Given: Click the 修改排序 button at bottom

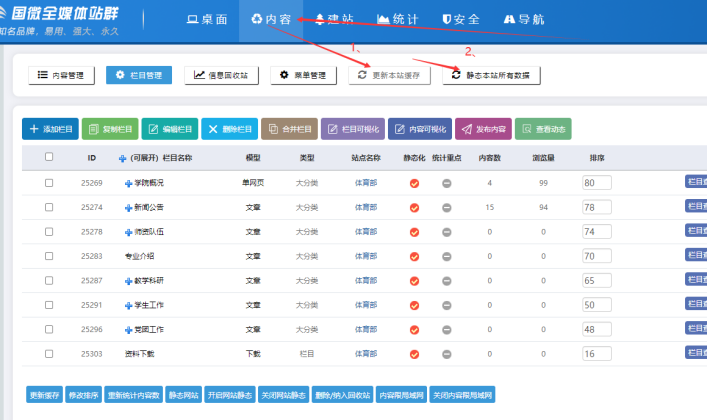Looking at the screenshot, I should (x=81, y=396).
